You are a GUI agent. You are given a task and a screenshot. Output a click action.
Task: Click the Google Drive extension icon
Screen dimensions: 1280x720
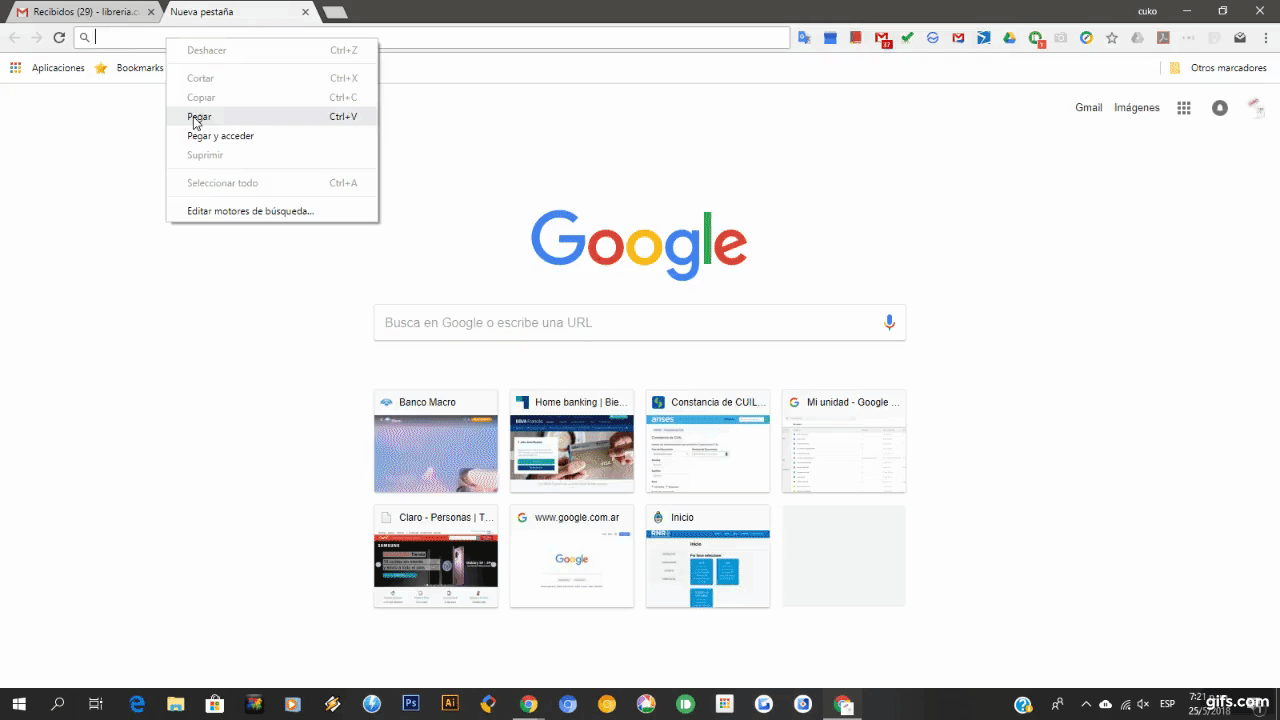[x=1010, y=38]
